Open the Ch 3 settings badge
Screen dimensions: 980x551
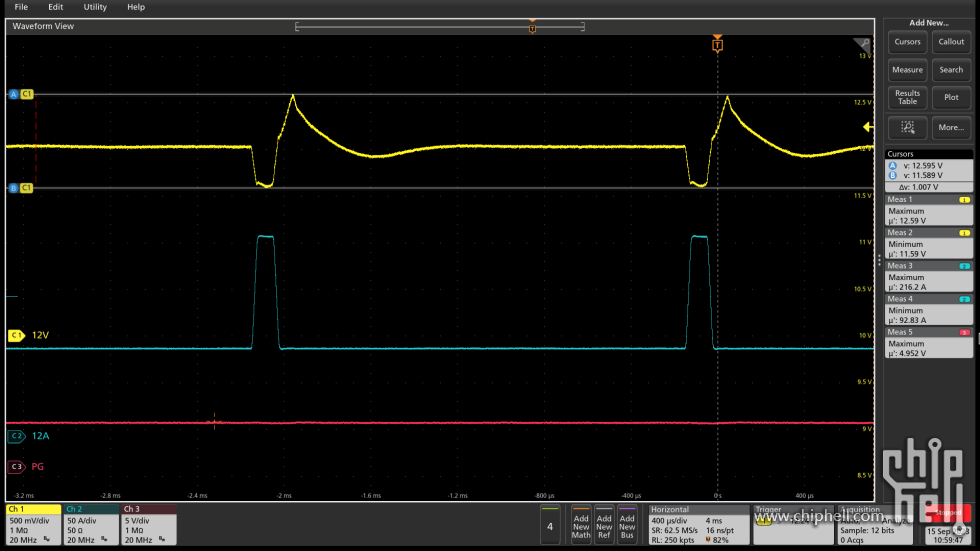click(149, 525)
